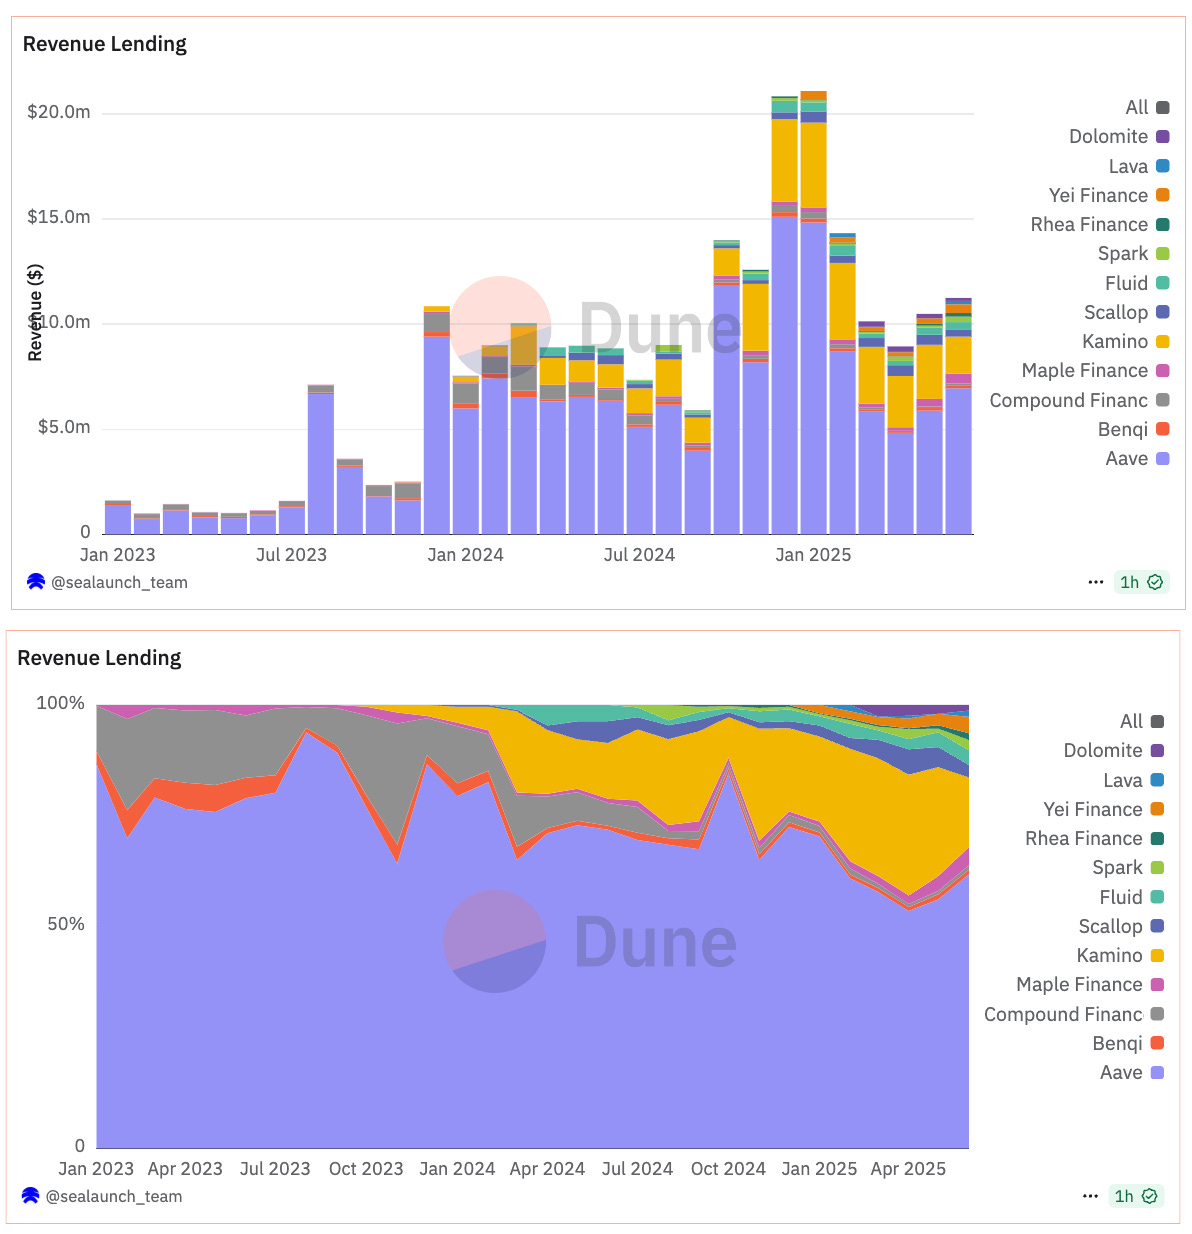Viewport: 1192px width, 1234px height.
Task: Click Benqi swatch in top chart legend
Action: [1163, 429]
